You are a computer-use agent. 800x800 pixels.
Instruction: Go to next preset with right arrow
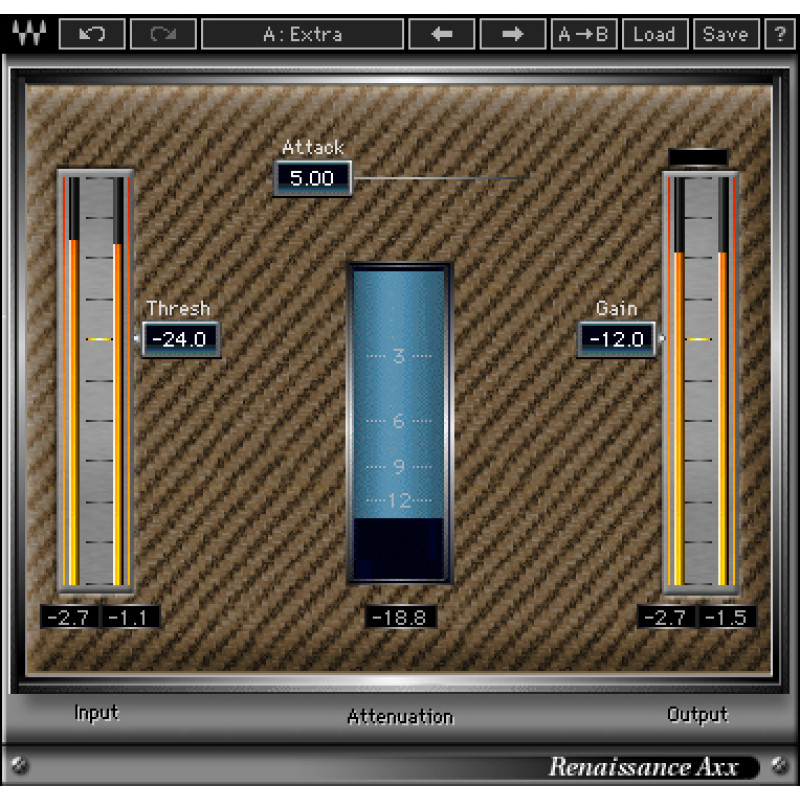click(513, 34)
